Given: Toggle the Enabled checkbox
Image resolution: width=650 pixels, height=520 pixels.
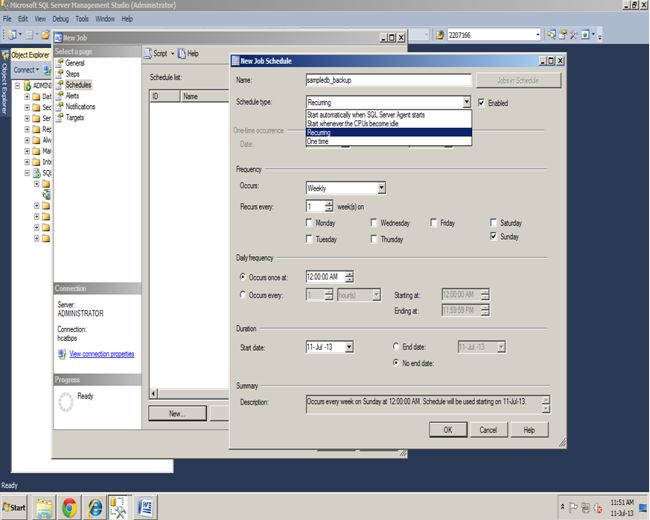Looking at the screenshot, I should [x=481, y=102].
